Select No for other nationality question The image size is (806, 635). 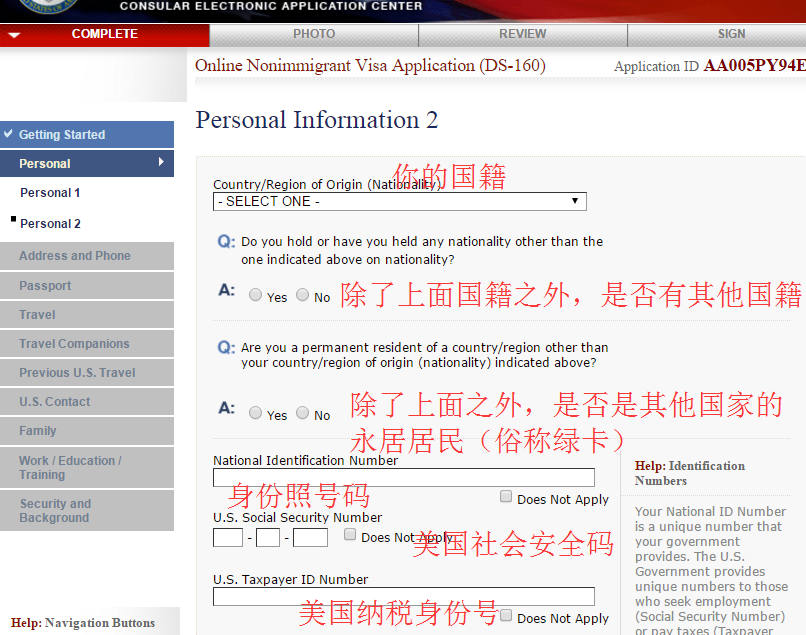pyautogui.click(x=303, y=295)
